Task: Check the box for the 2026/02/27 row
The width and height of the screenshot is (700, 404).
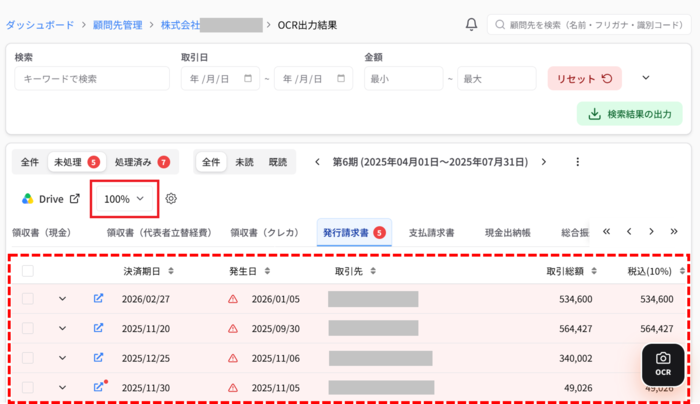Action: (x=28, y=299)
